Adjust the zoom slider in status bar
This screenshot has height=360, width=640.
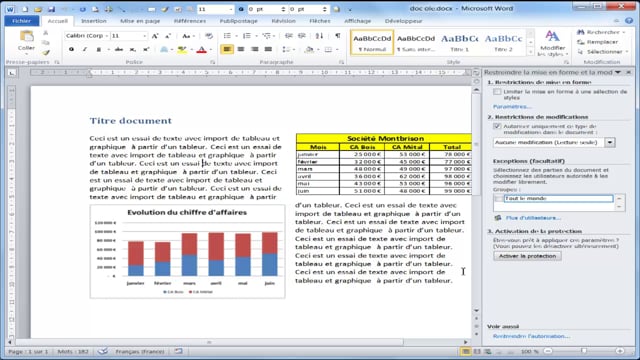[584, 351]
